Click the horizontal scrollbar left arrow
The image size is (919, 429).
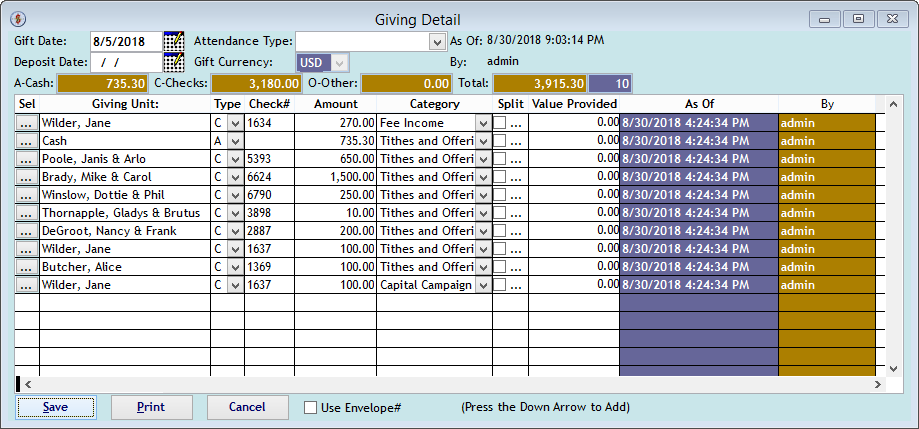[28, 384]
